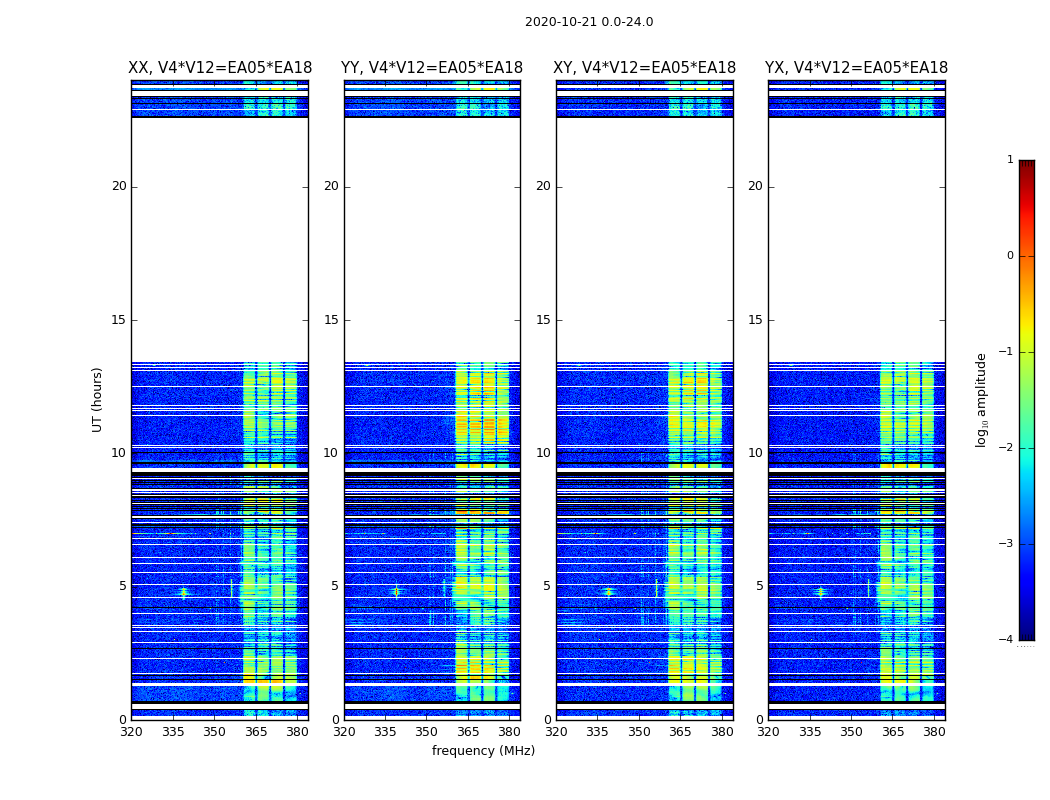Click x-tick '350' of the YY panel

[x=427, y=732]
